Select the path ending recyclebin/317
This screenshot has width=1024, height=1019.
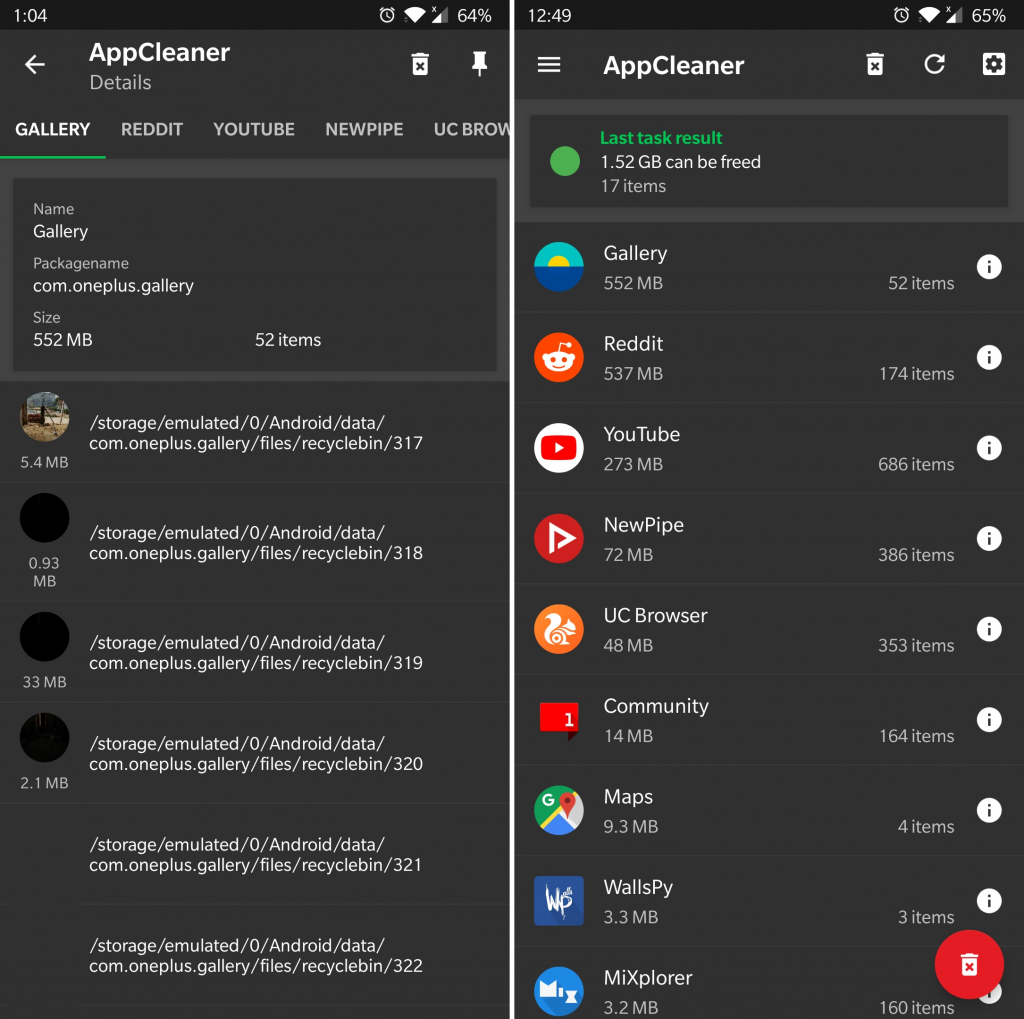255,432
